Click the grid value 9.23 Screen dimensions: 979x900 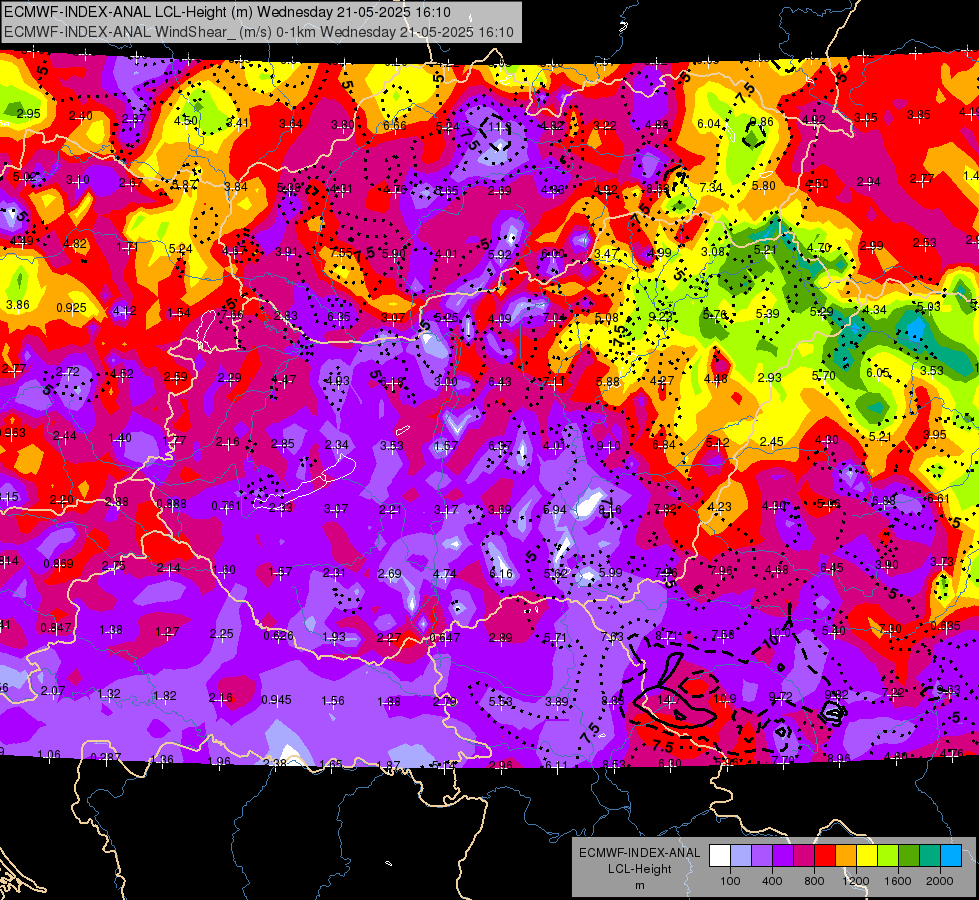(660, 317)
